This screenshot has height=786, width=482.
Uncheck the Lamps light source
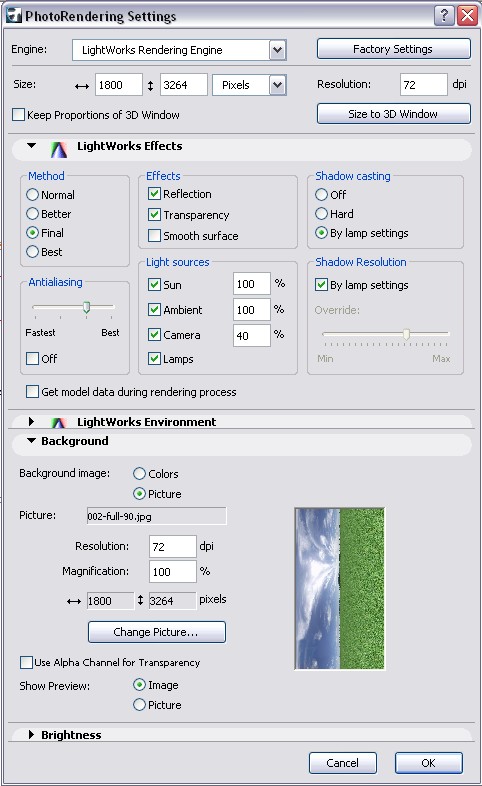[154, 358]
